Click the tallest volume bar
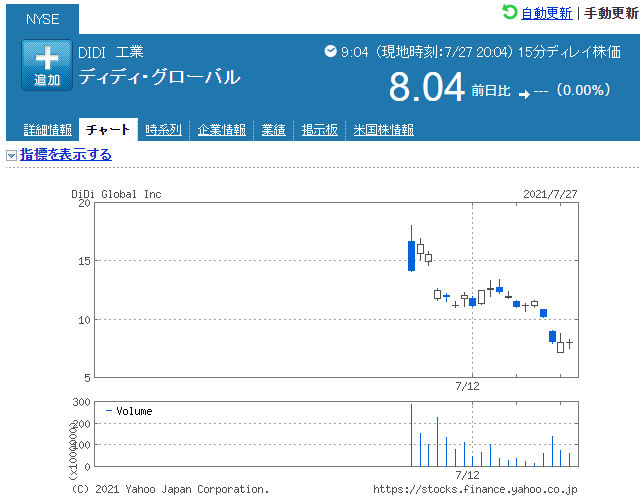This screenshot has height=500, width=643. click(x=411, y=435)
